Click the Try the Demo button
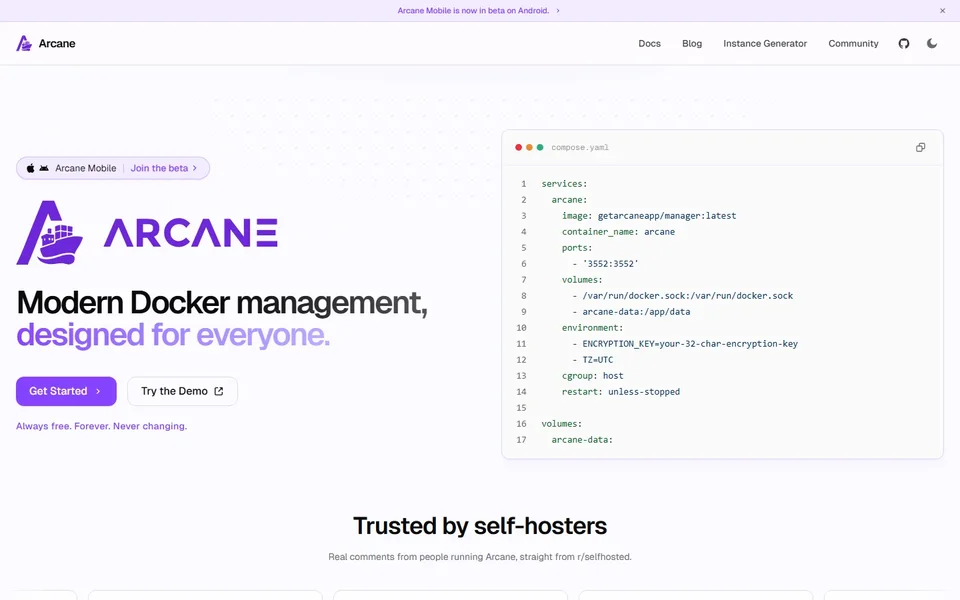This screenshot has width=960, height=600. pos(182,391)
